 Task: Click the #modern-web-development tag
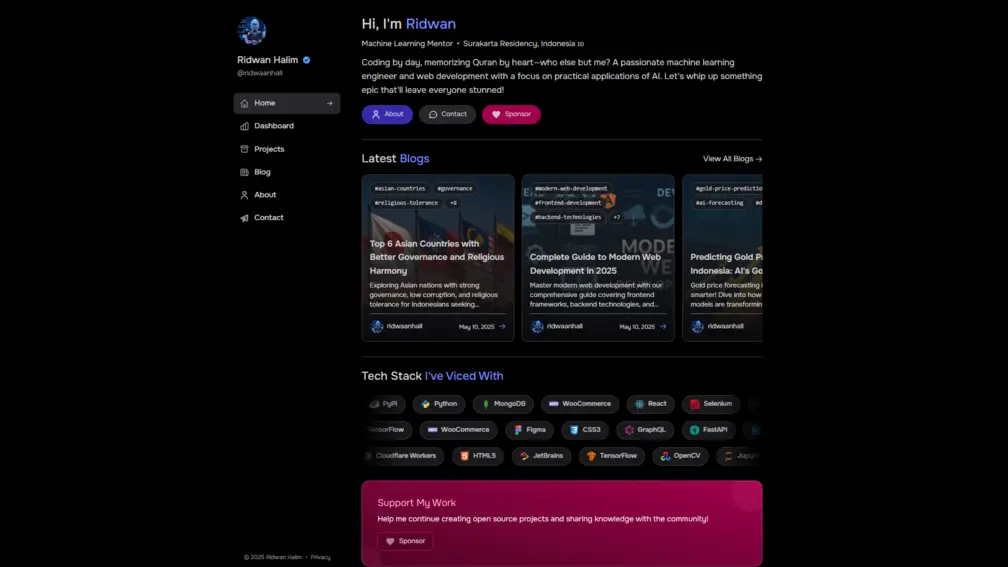pyautogui.click(x=571, y=188)
